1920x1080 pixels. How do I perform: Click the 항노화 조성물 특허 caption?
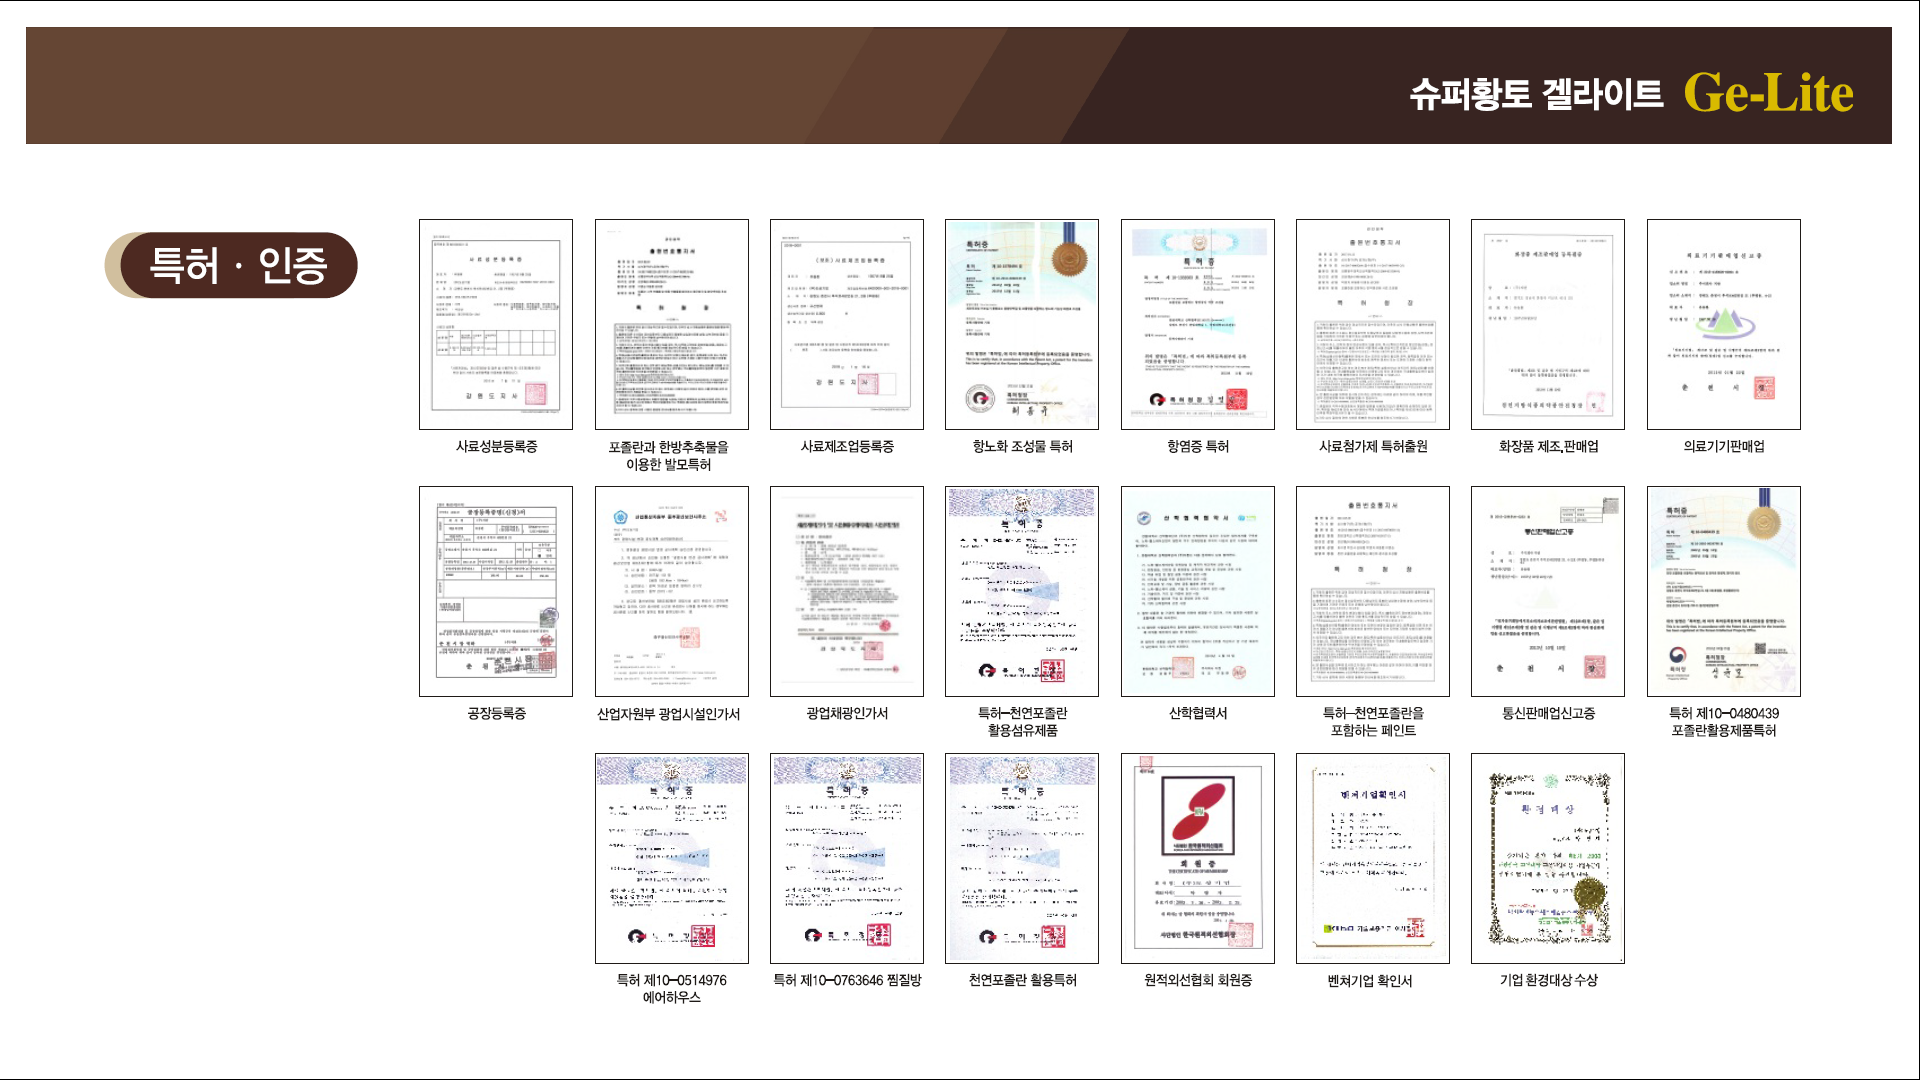[1022, 447]
